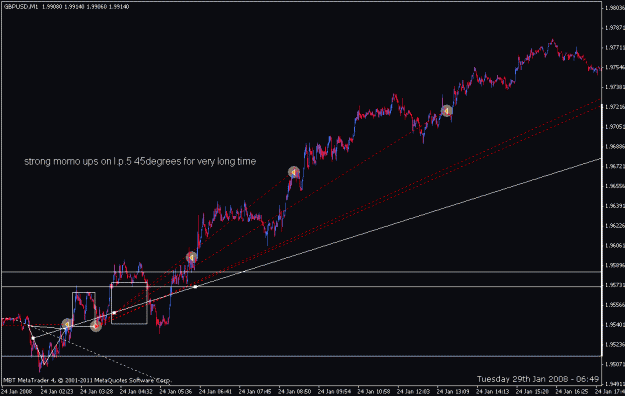This screenshot has width=625, height=396.
Task: Click the 1.9556 price scale label
Action: click(615, 305)
